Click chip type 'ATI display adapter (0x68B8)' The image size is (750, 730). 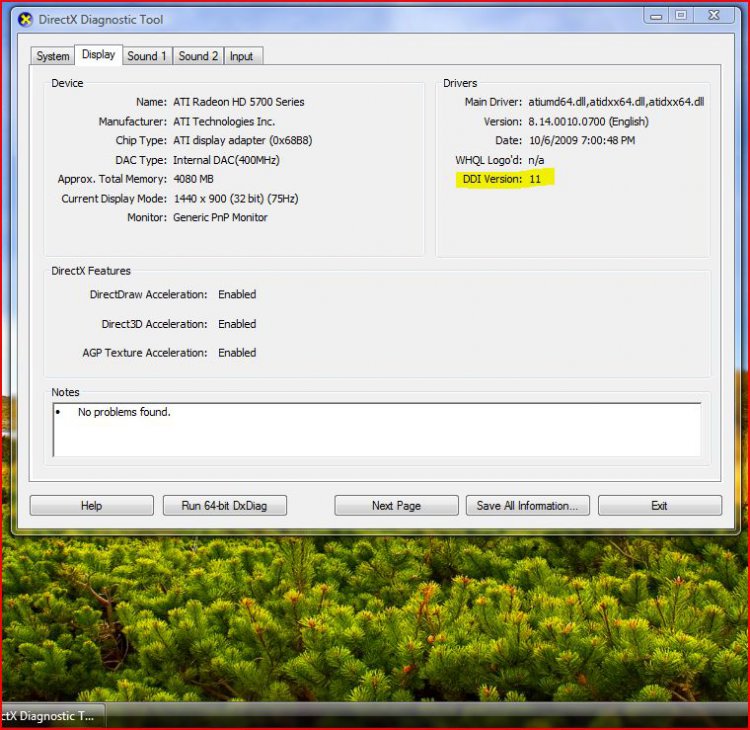[x=243, y=140]
